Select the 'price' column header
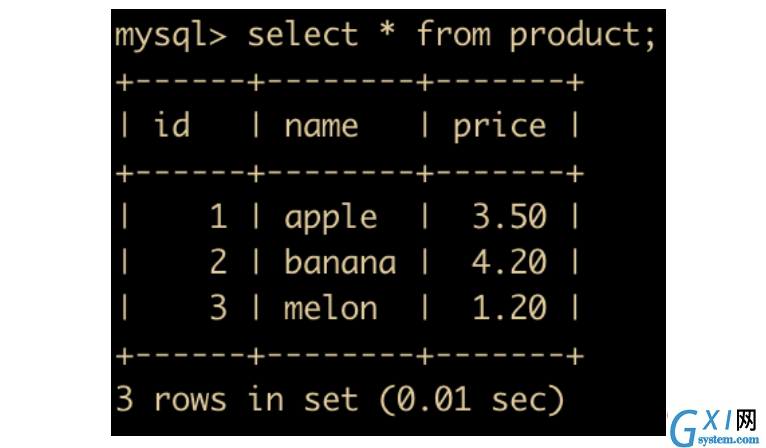766x448 pixels. [499, 128]
